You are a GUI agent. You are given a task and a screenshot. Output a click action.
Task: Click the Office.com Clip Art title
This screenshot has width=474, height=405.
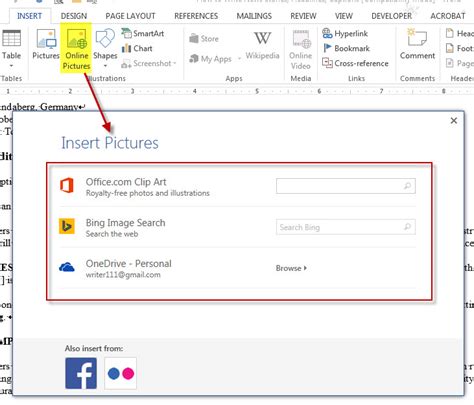pyautogui.click(x=126, y=182)
